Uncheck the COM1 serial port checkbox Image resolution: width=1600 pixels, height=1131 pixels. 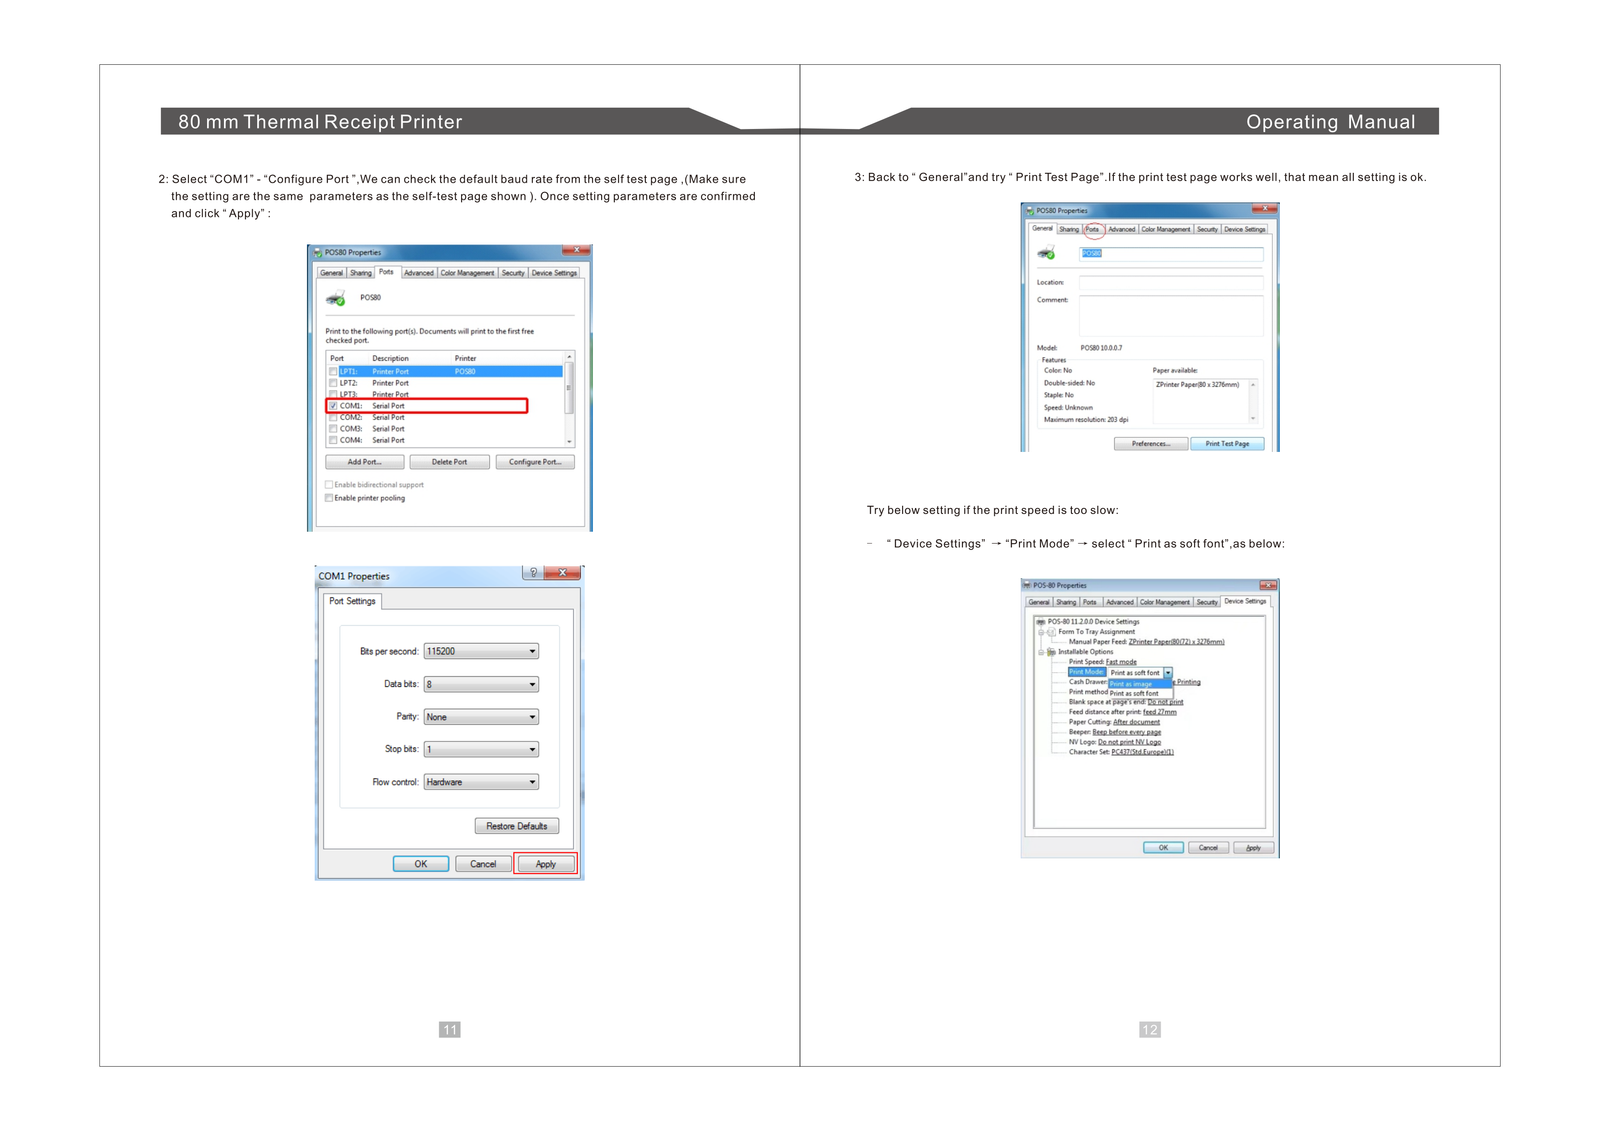pos(333,406)
